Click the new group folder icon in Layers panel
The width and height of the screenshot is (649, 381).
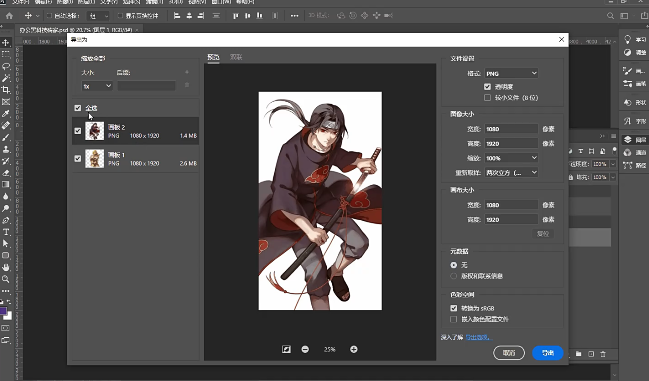pyautogui.click(x=579, y=354)
